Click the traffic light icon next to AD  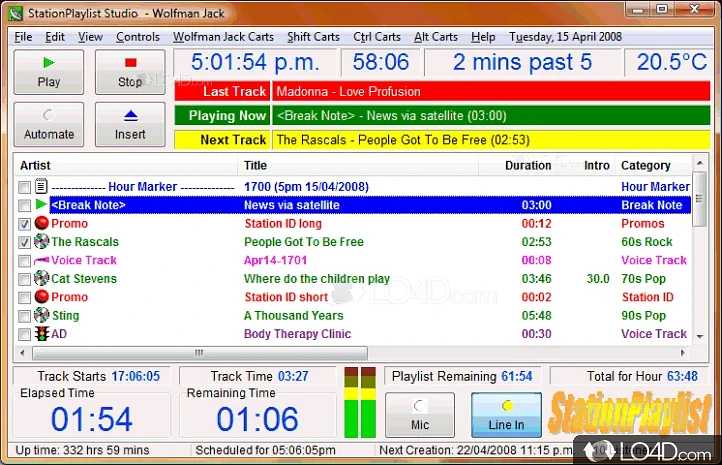coord(41,333)
